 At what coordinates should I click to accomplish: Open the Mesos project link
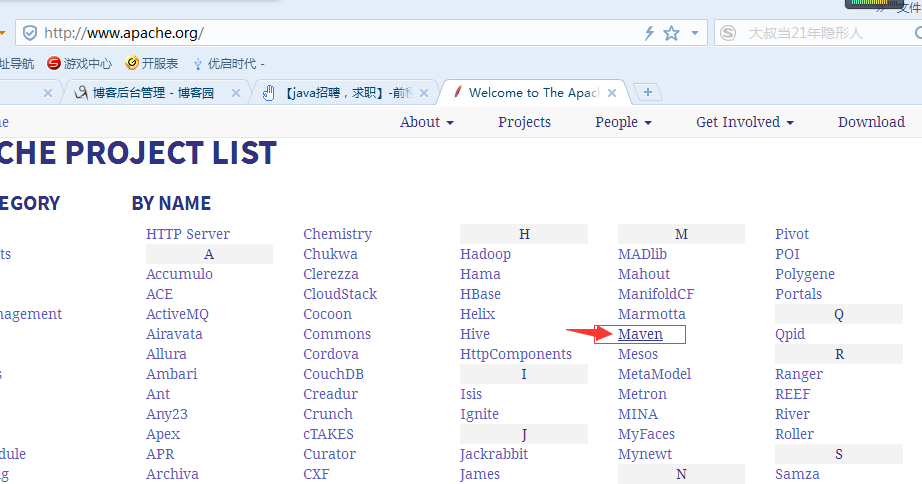[x=637, y=354]
